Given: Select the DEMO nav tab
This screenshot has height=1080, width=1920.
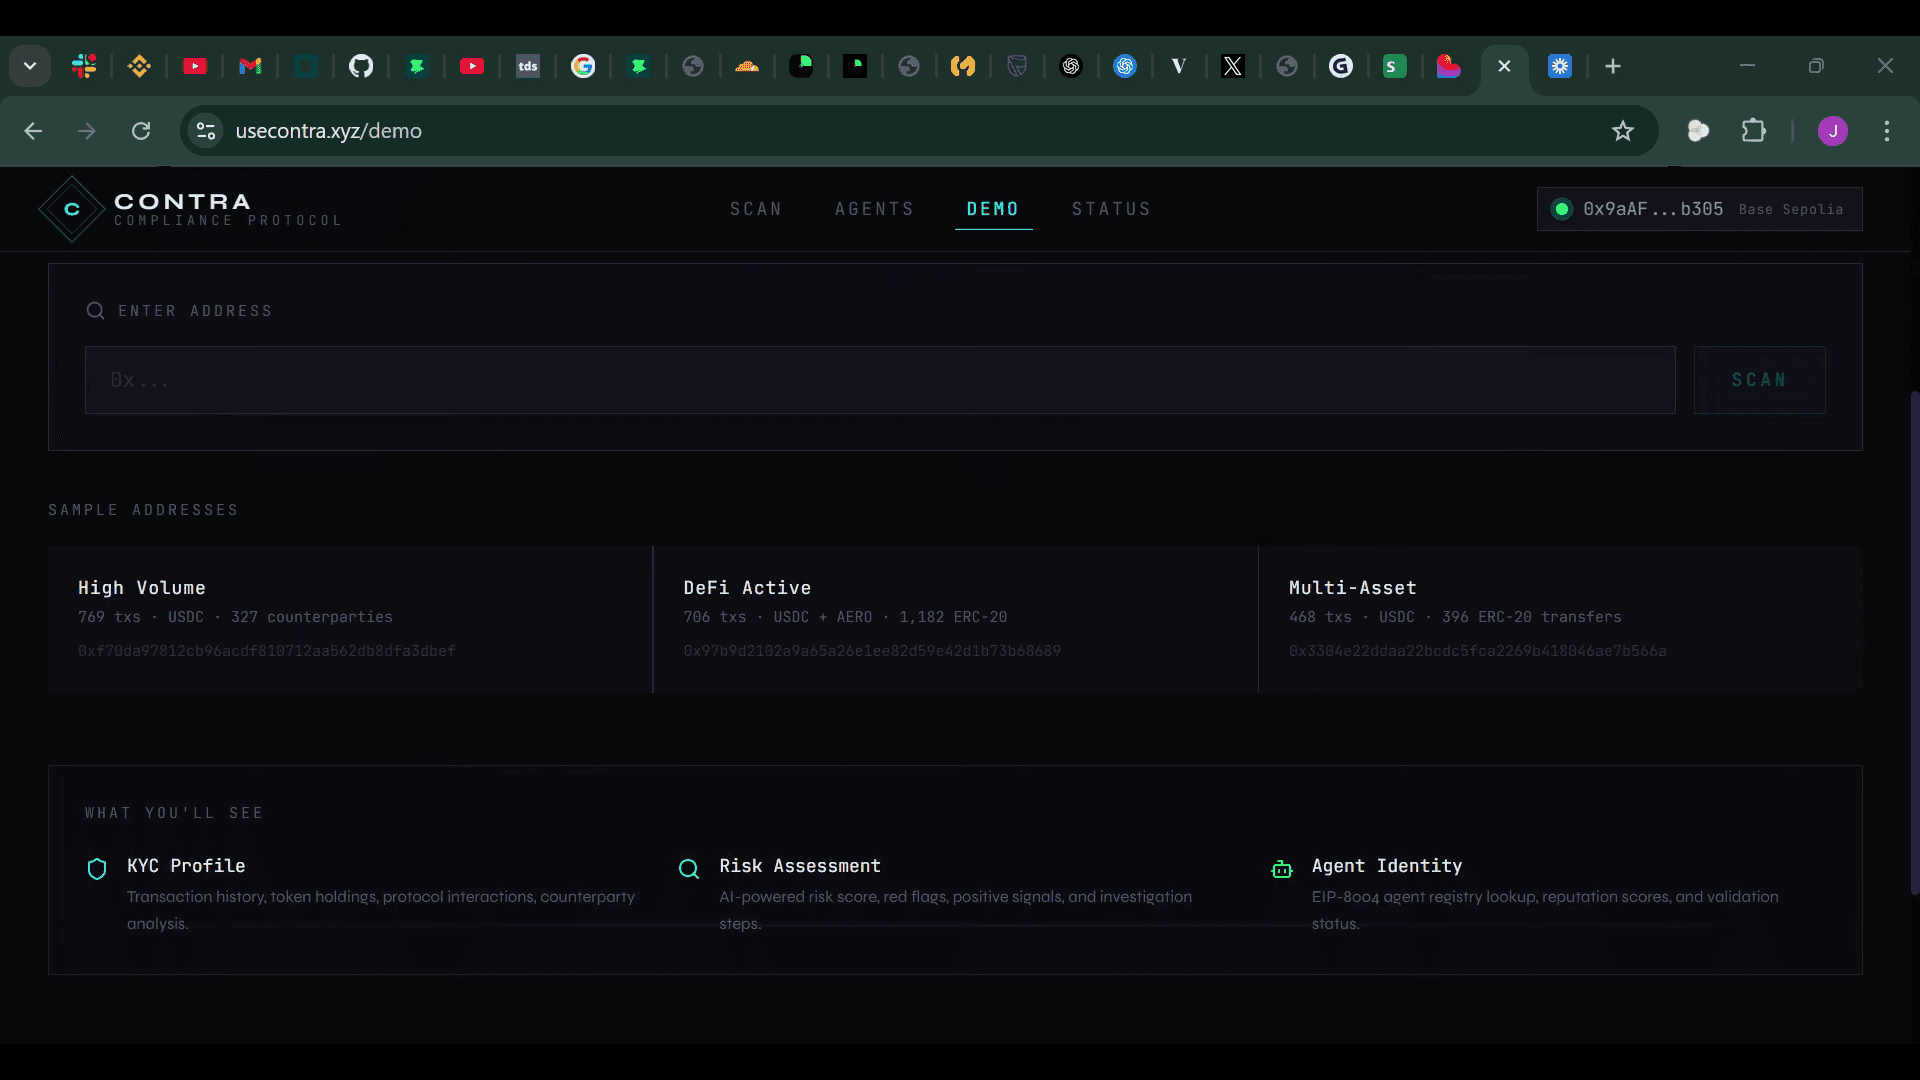Looking at the screenshot, I should click(992, 209).
